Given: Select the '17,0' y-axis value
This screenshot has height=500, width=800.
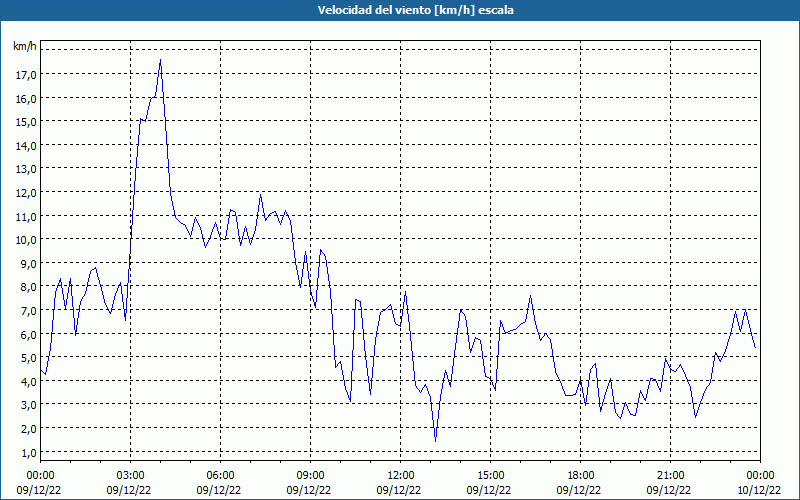Looking at the screenshot, I should 27,75.
